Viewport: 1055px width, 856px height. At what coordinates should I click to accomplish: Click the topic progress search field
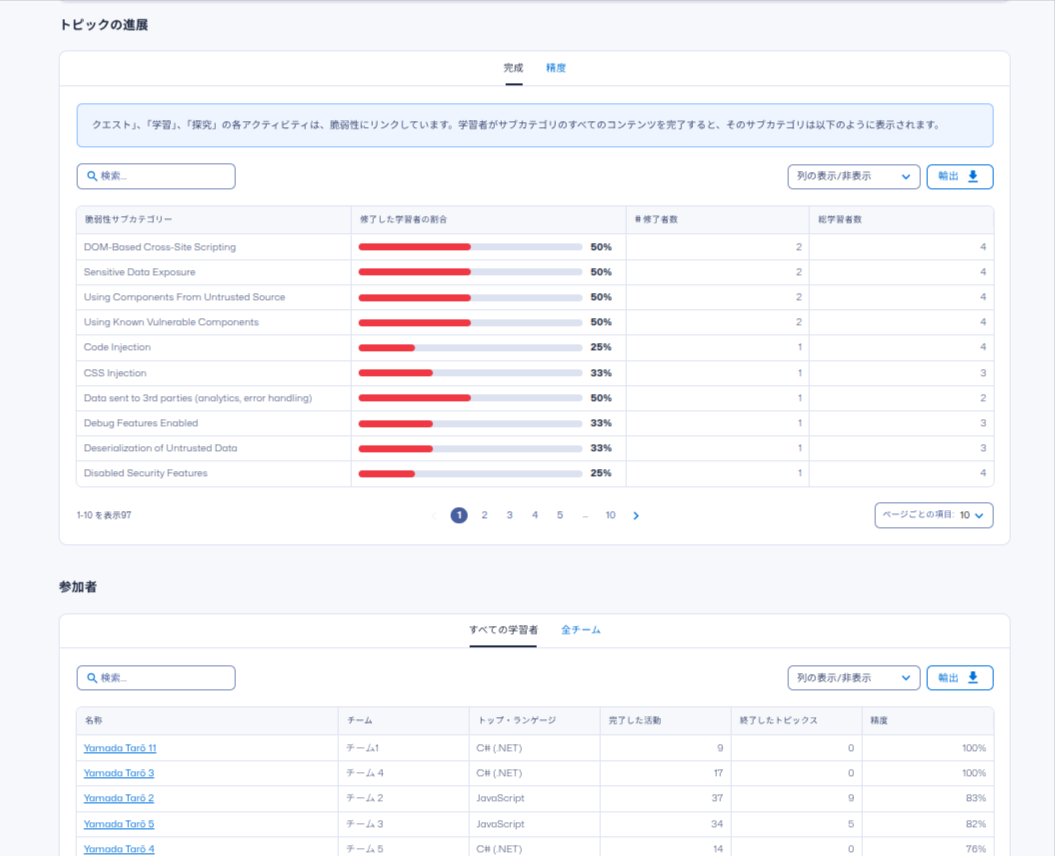pos(156,176)
